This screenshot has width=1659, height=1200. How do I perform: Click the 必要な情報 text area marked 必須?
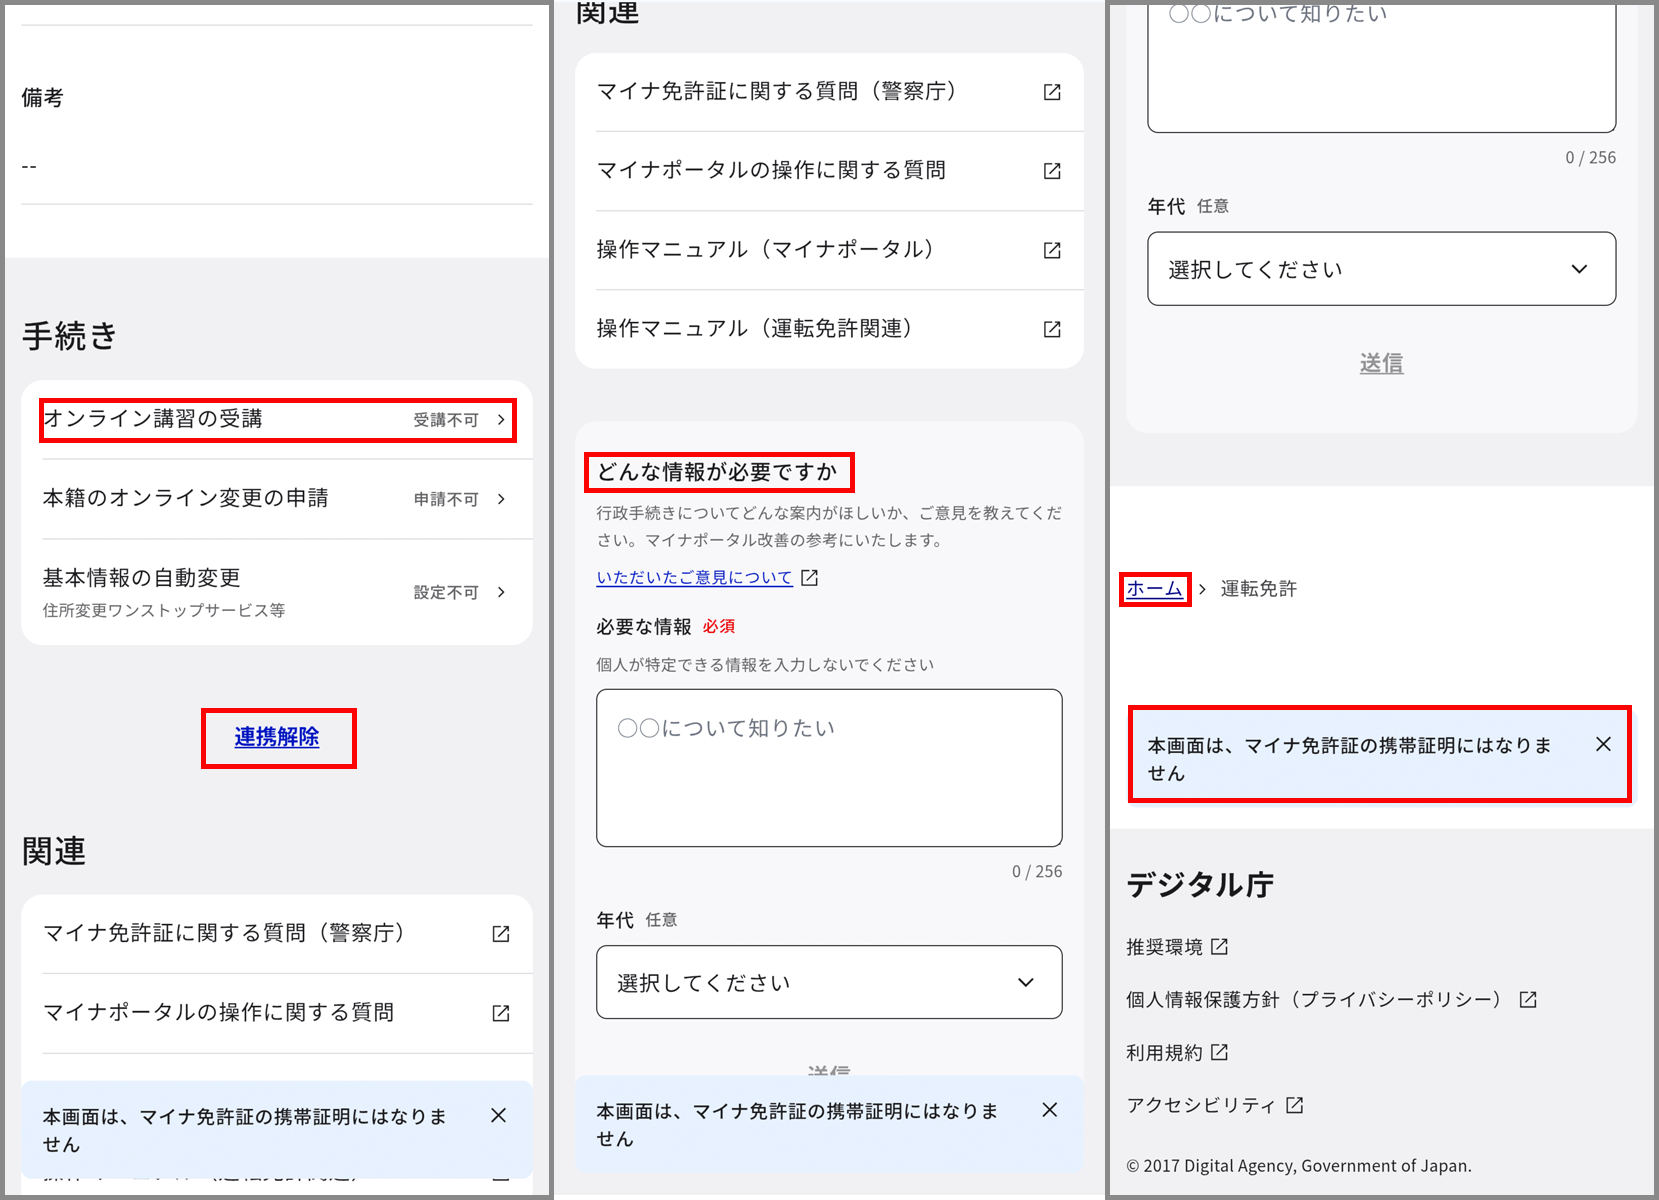point(829,768)
